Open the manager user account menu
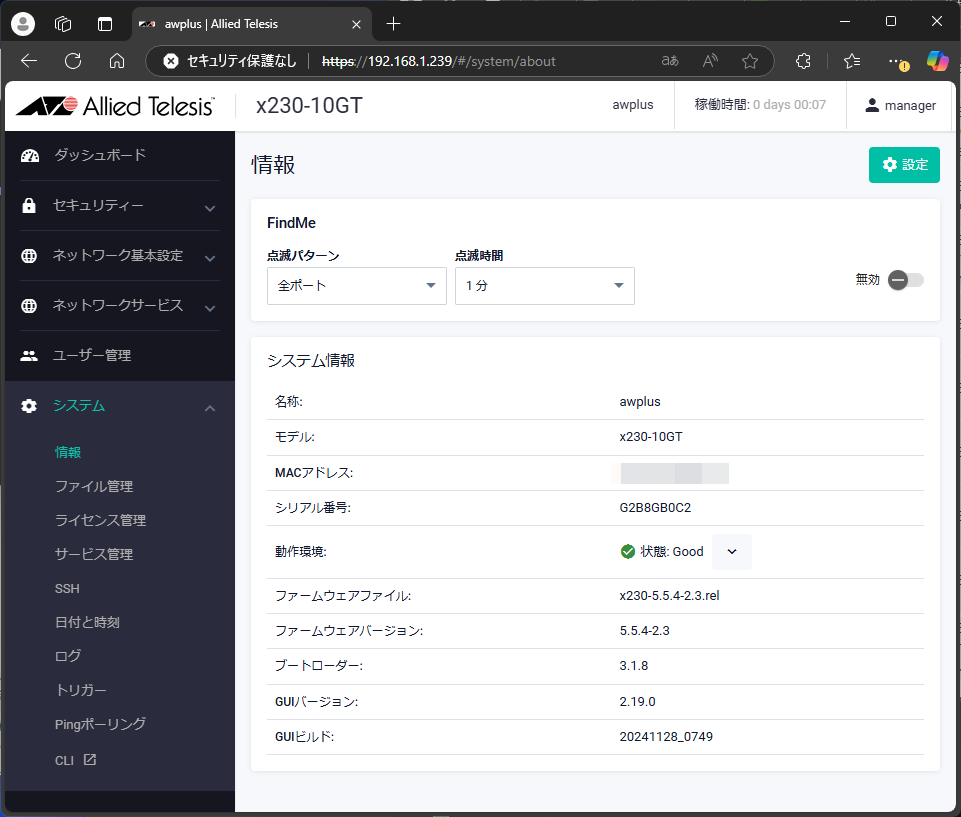 click(900, 106)
